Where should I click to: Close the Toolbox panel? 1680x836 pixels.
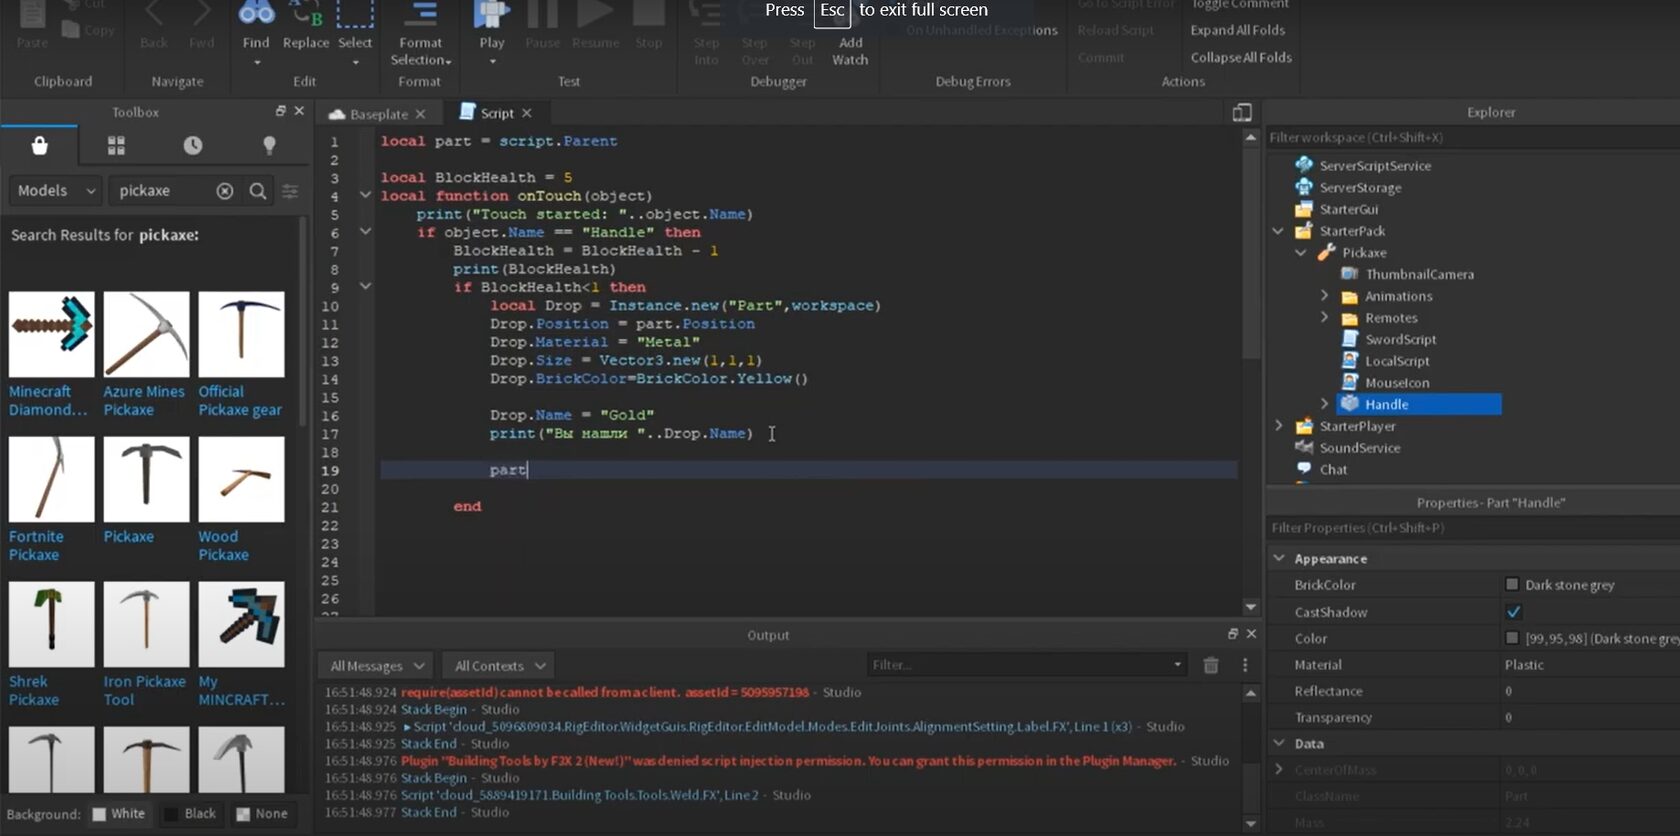point(299,111)
